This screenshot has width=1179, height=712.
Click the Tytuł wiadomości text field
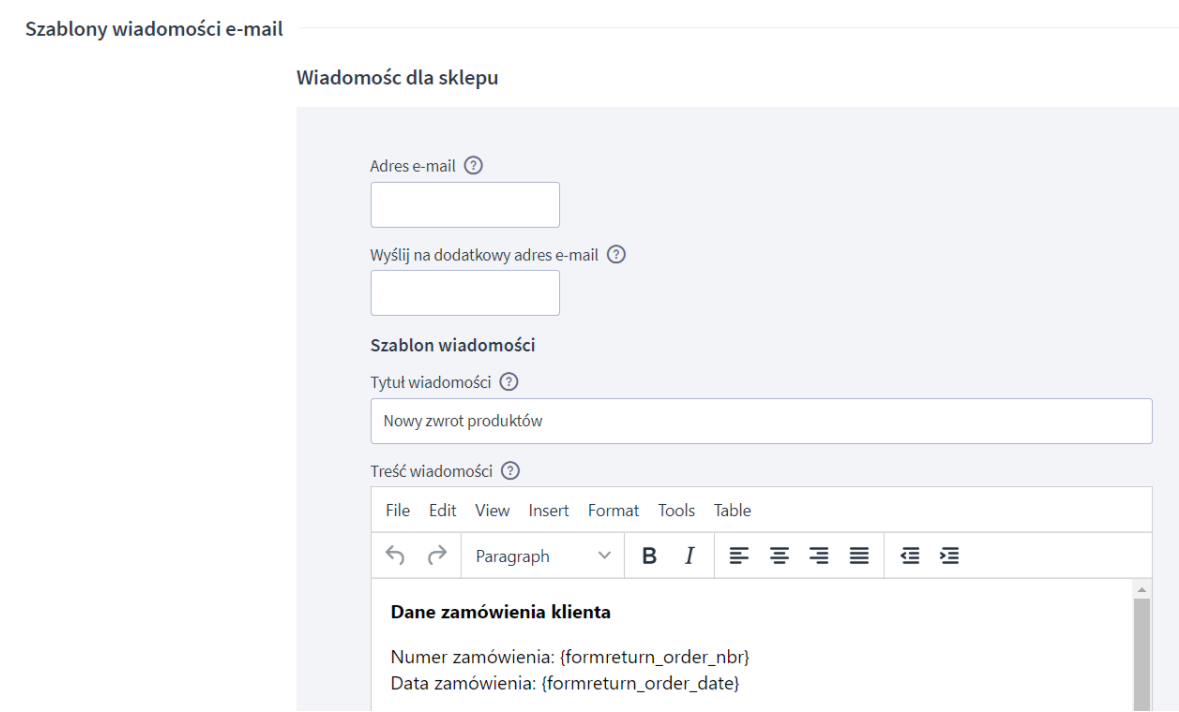(761, 421)
